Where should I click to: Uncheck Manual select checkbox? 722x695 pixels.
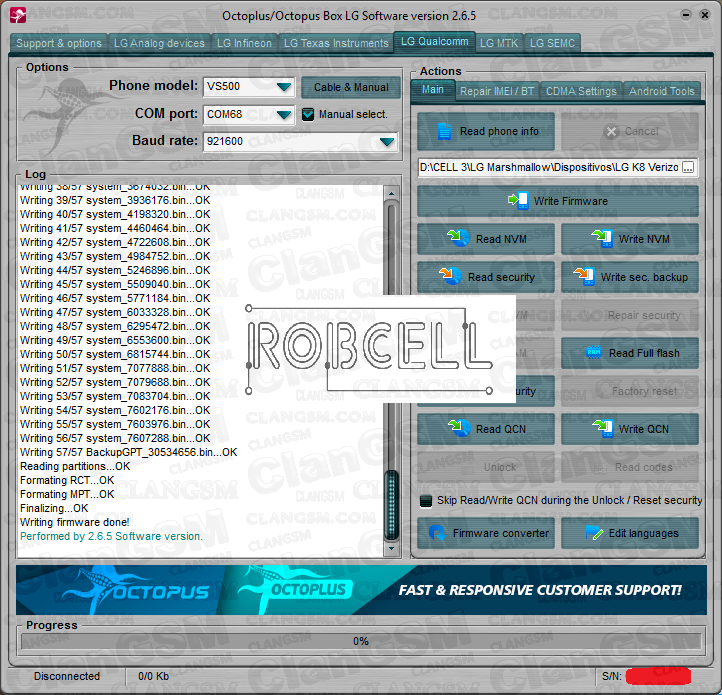[x=308, y=114]
